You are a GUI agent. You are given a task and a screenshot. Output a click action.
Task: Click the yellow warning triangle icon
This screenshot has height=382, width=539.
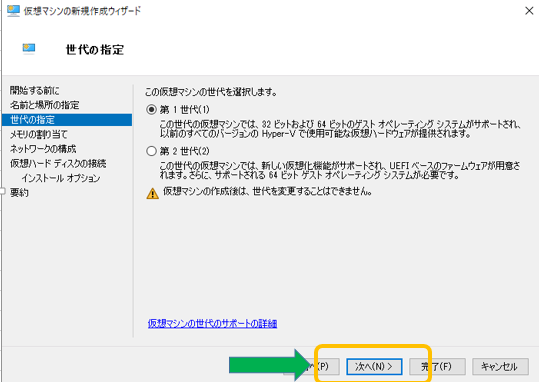(x=152, y=194)
